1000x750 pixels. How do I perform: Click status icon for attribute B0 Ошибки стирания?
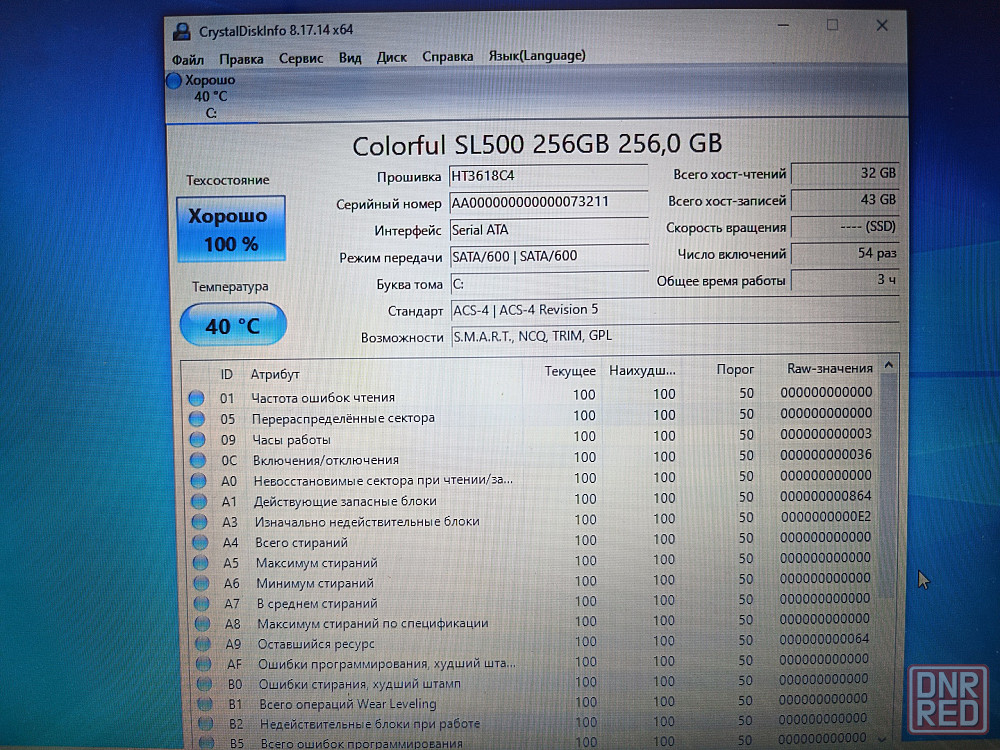(x=204, y=684)
